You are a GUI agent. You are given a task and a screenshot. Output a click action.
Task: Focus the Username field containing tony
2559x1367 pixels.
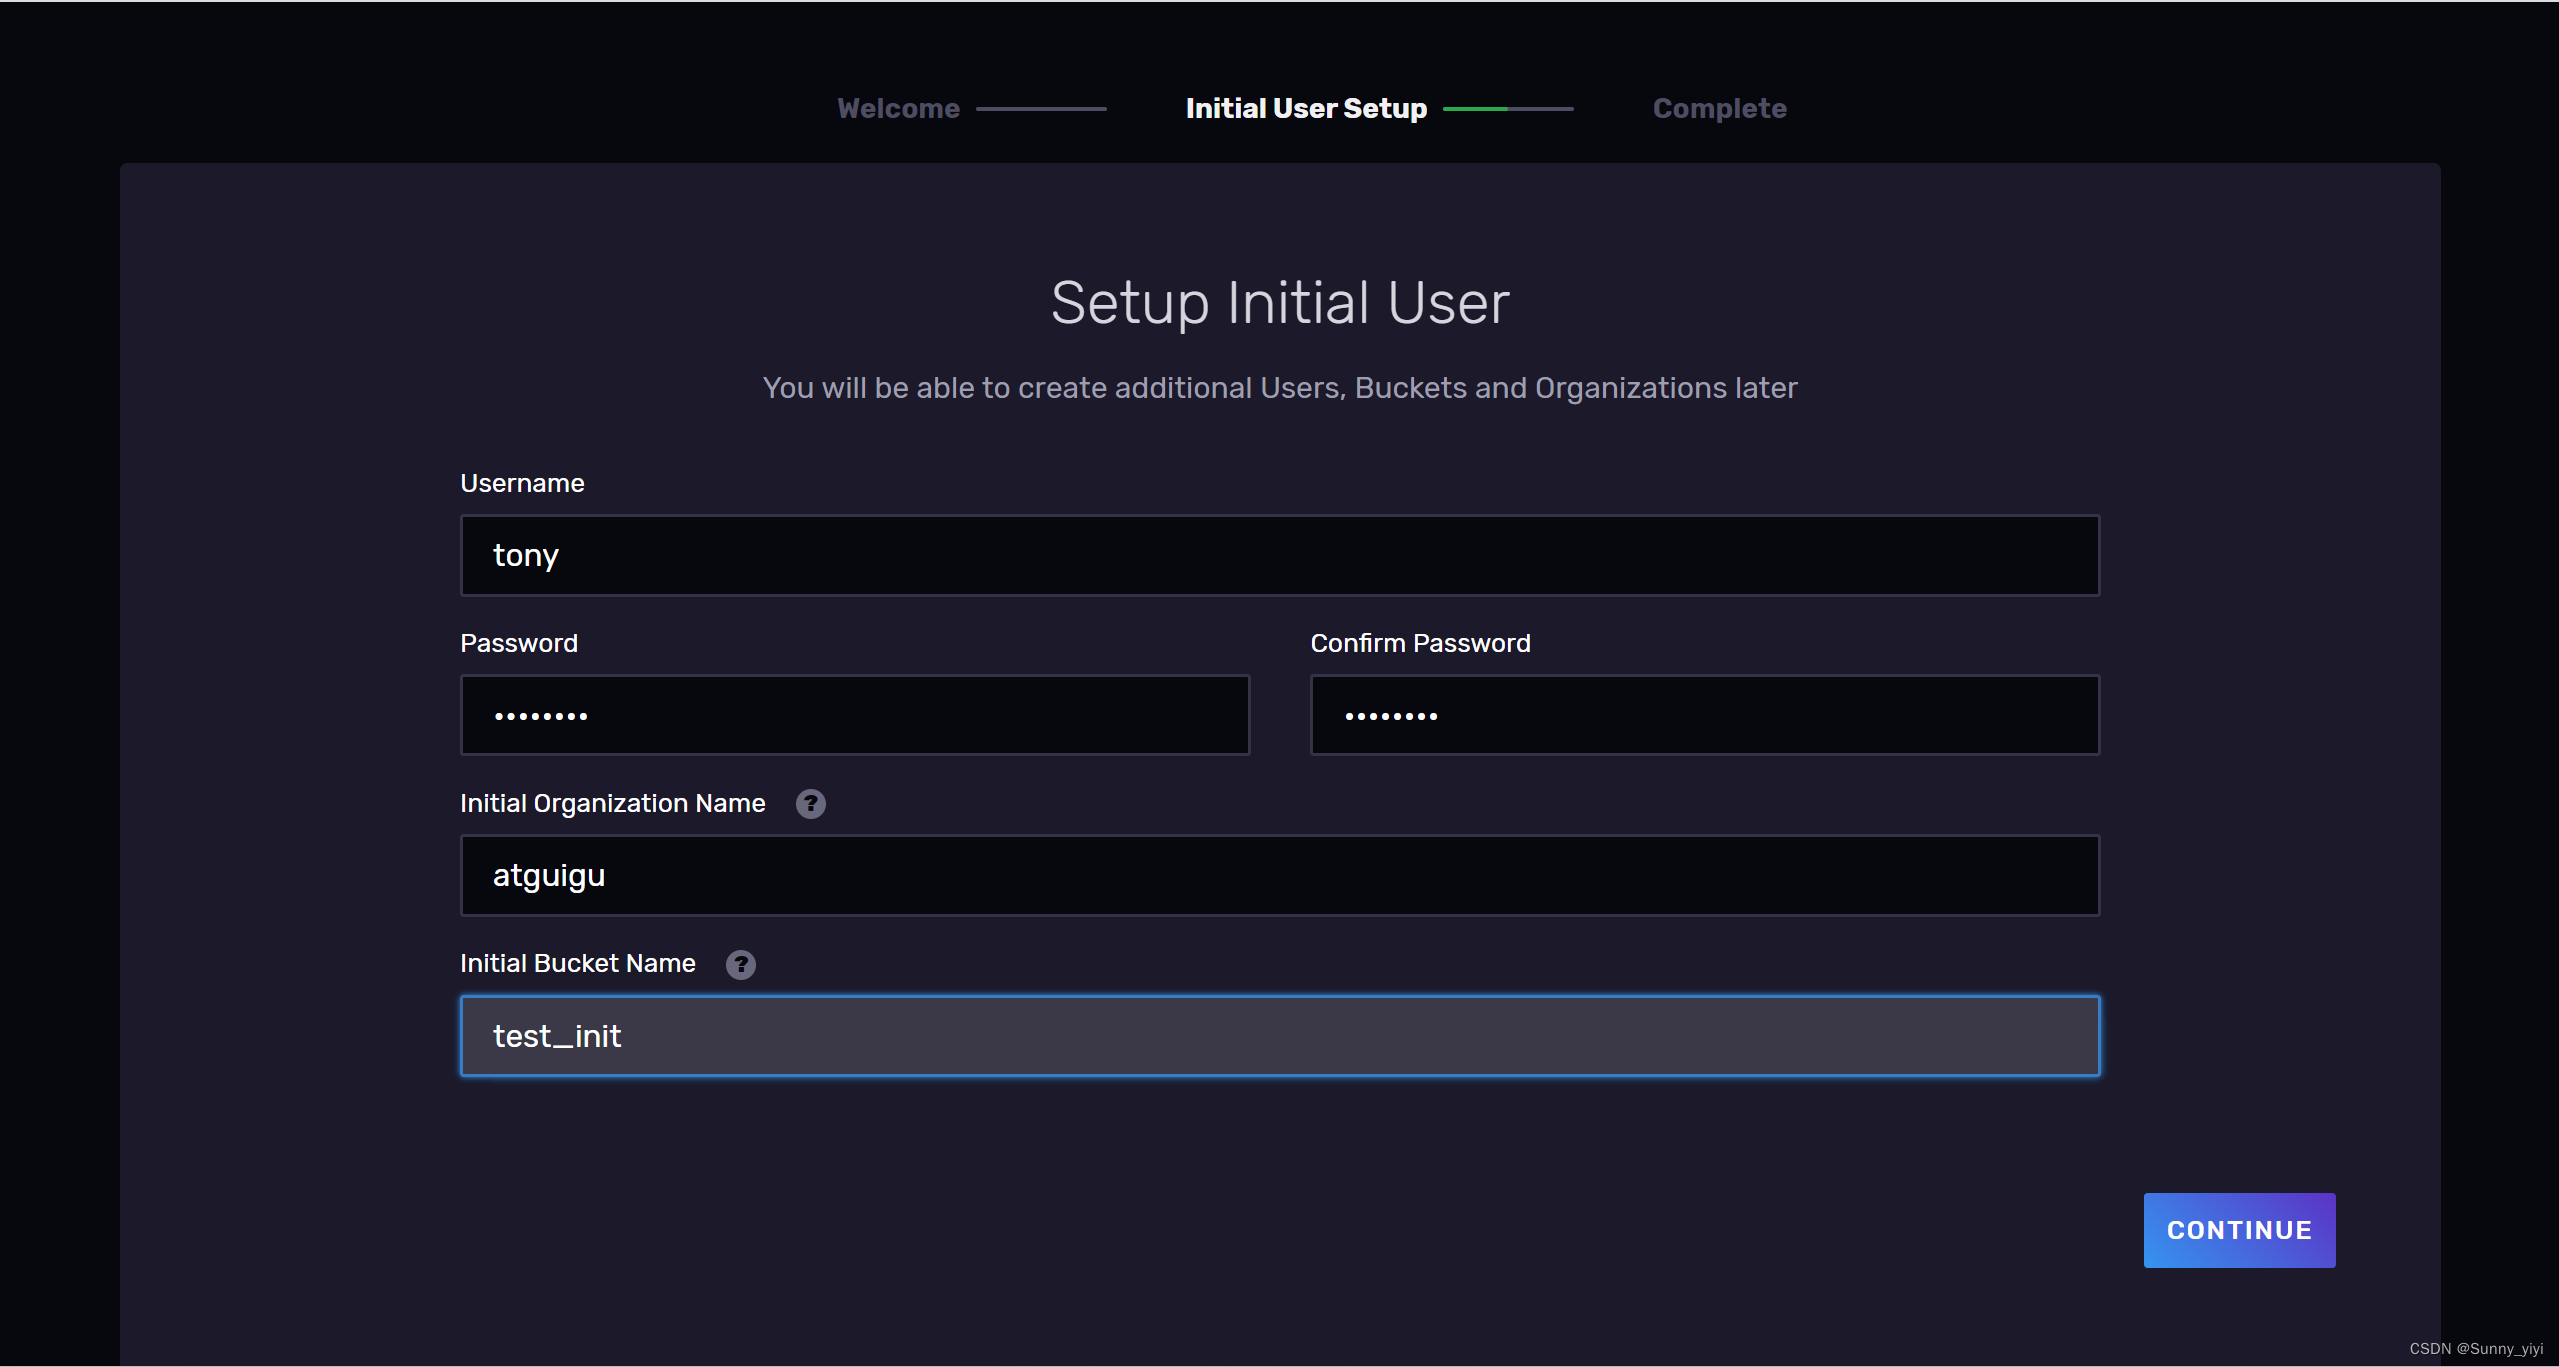(1280, 555)
